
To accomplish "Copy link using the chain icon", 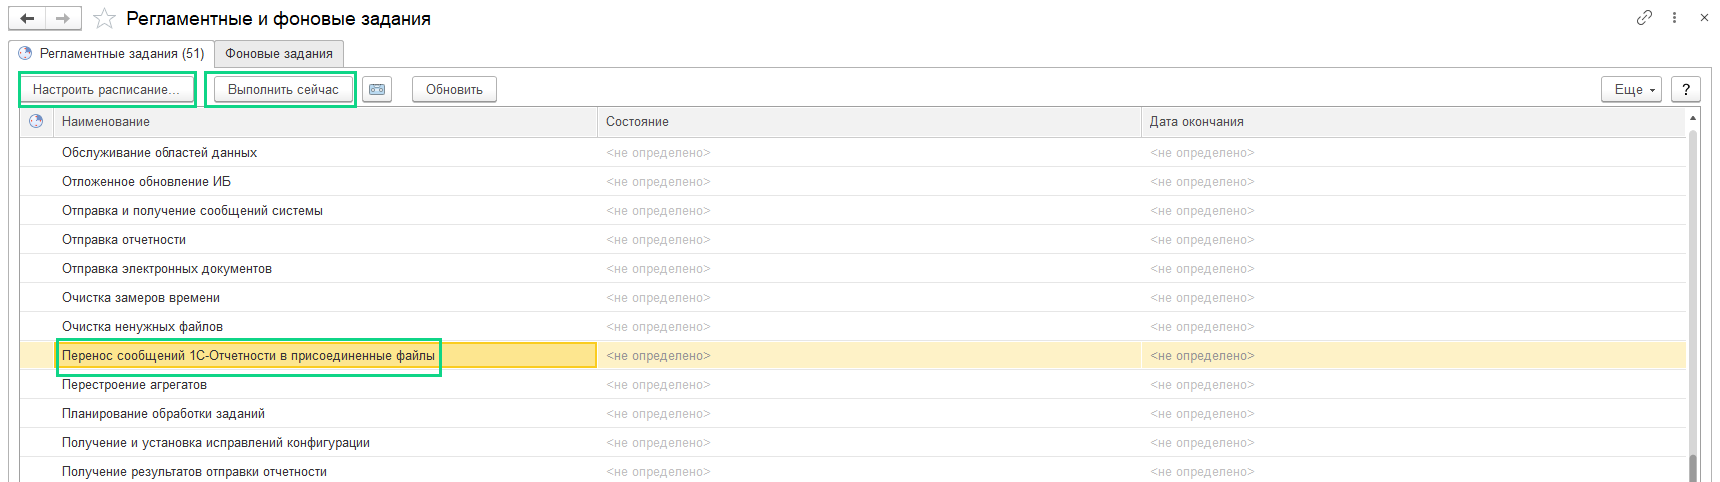I will coord(1644,17).
